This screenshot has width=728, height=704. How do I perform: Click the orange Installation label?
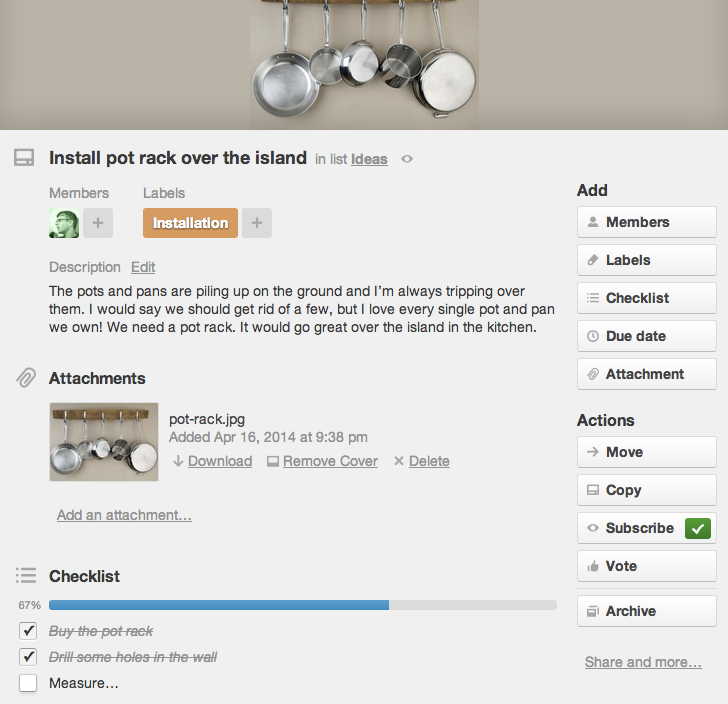190,223
